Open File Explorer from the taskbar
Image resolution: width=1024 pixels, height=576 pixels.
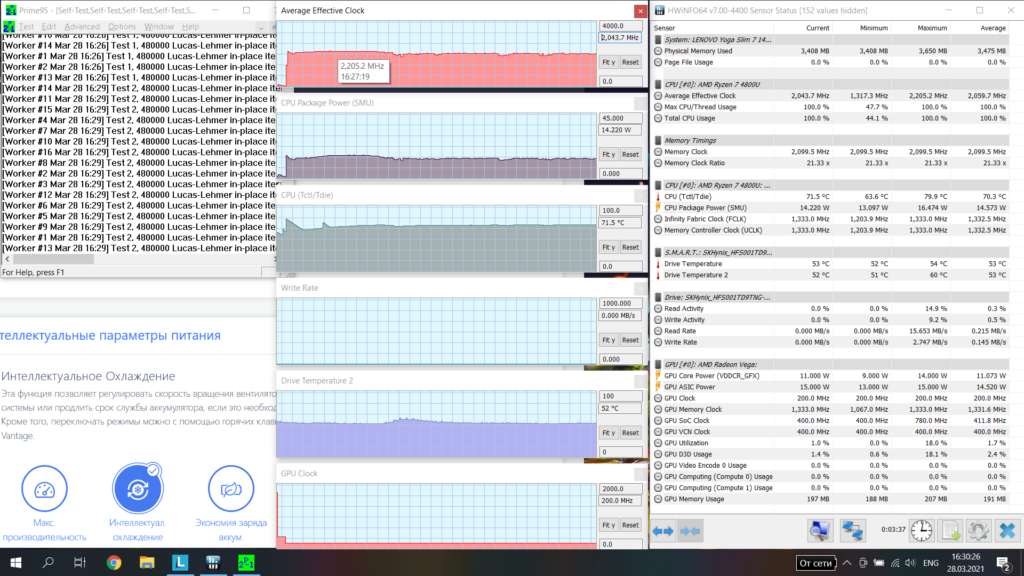click(147, 562)
